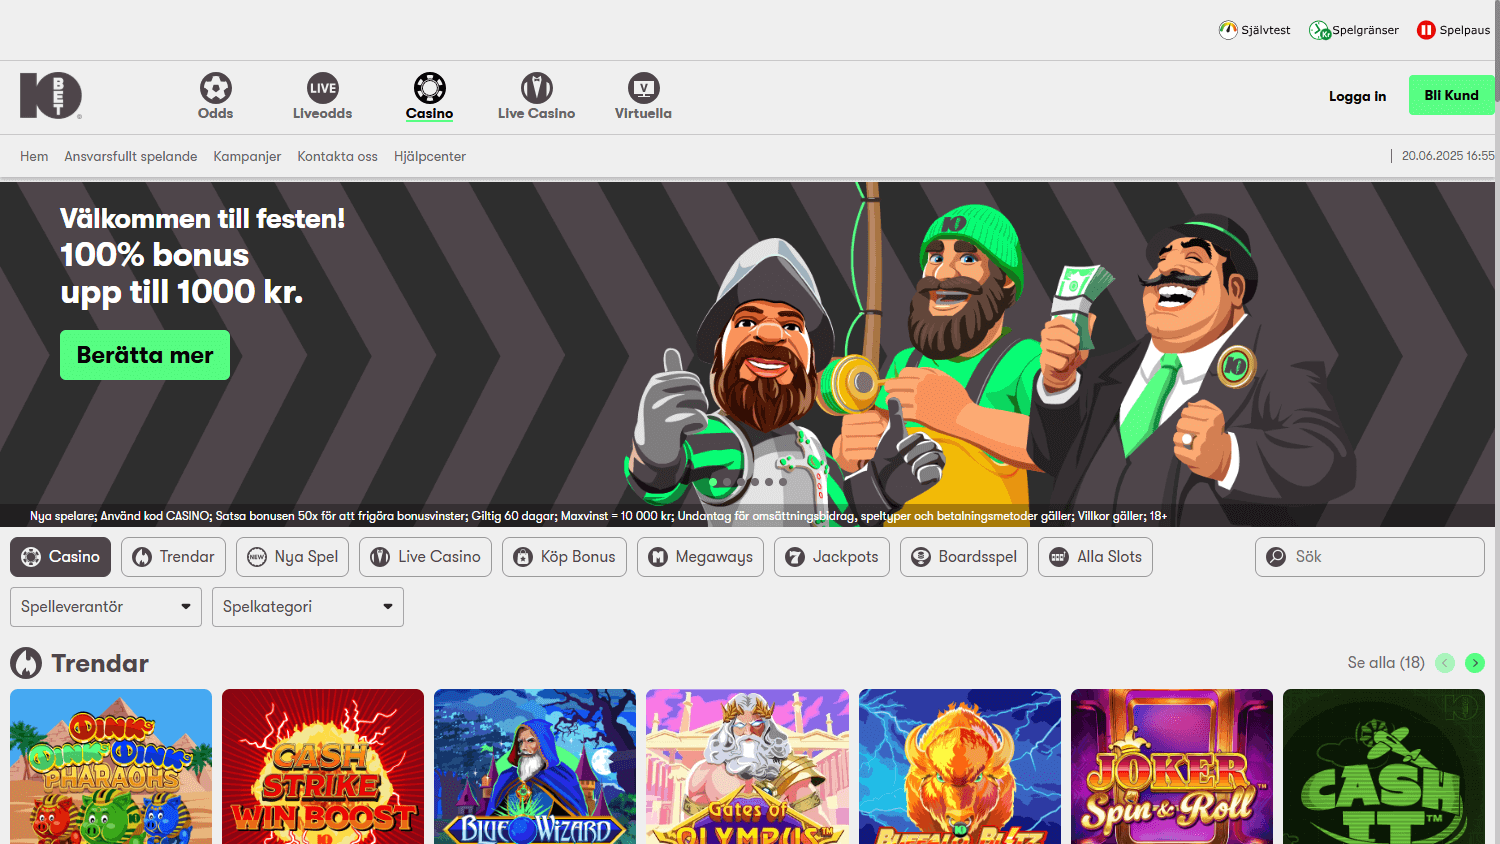Select the Virtuella sports icon
This screenshot has height=844, width=1500.
pyautogui.click(x=642, y=88)
